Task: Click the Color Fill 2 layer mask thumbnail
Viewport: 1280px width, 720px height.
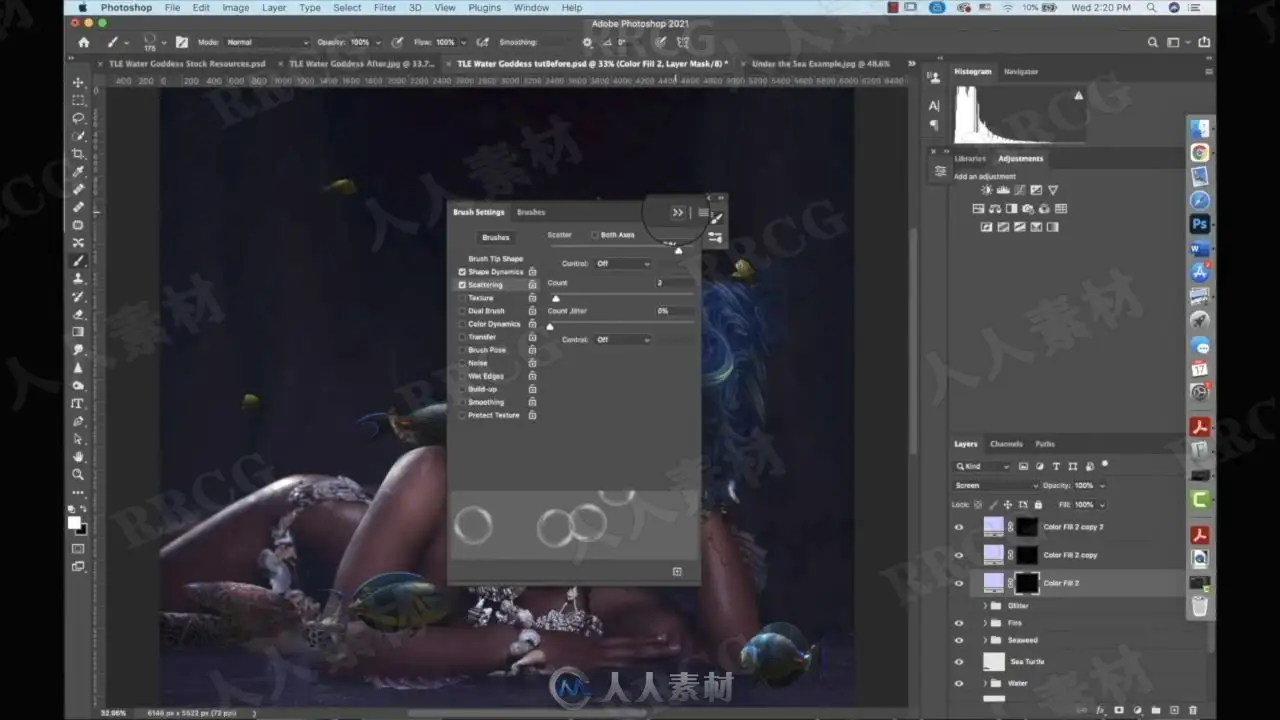Action: (1027, 583)
